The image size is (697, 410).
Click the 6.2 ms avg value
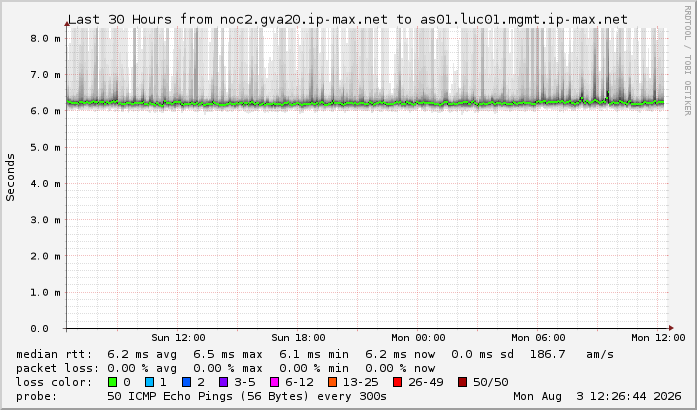pos(142,354)
